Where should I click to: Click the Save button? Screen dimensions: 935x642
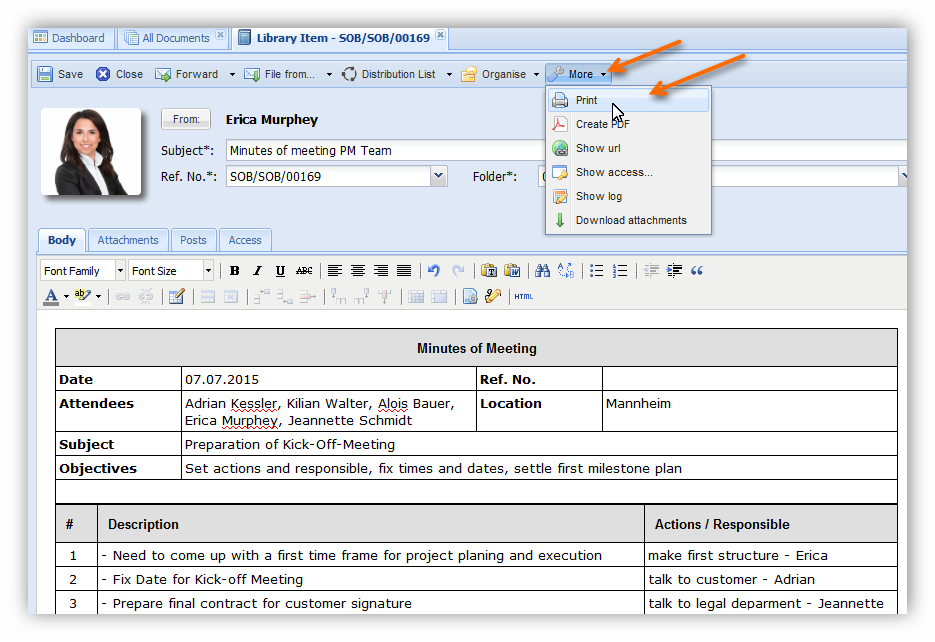[x=60, y=74]
